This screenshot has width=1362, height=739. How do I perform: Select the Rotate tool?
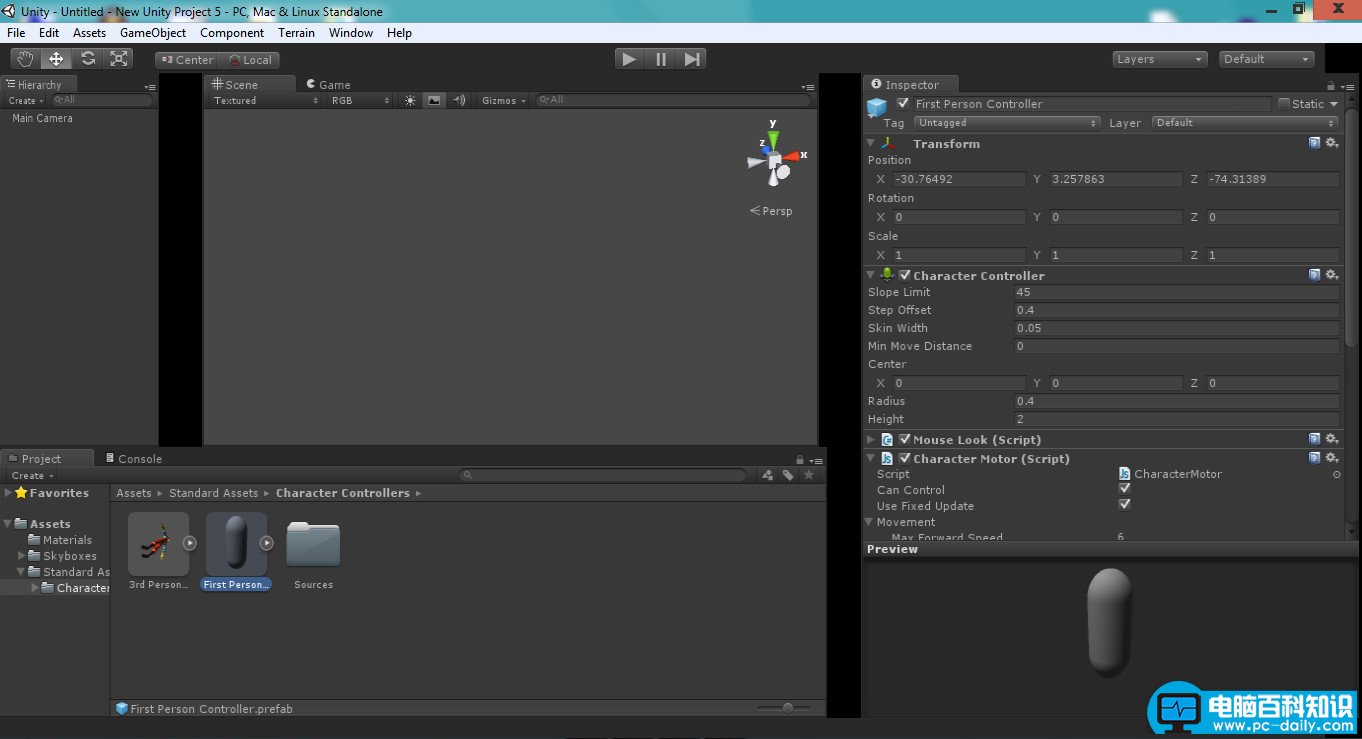coord(88,59)
